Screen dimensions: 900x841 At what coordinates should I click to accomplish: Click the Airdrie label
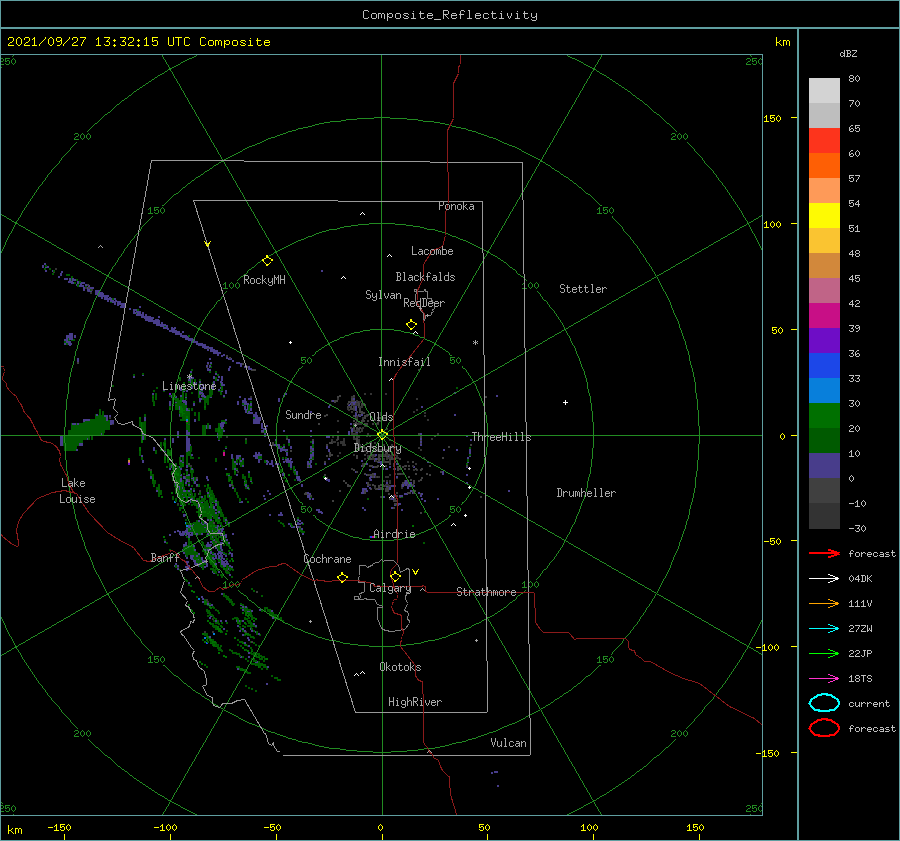click(394, 534)
